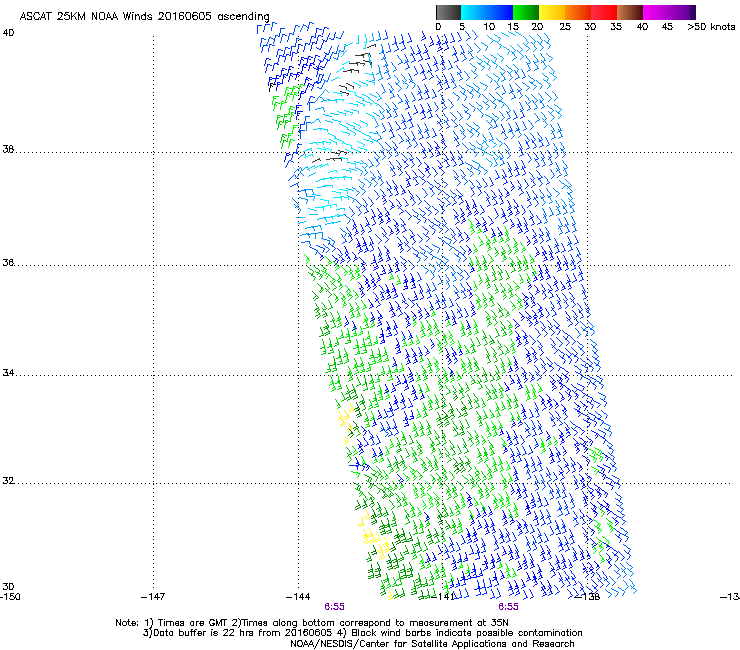The height and width of the screenshot is (650, 740).
Task: Click the latitude axis label '38'
Action: tap(8, 149)
